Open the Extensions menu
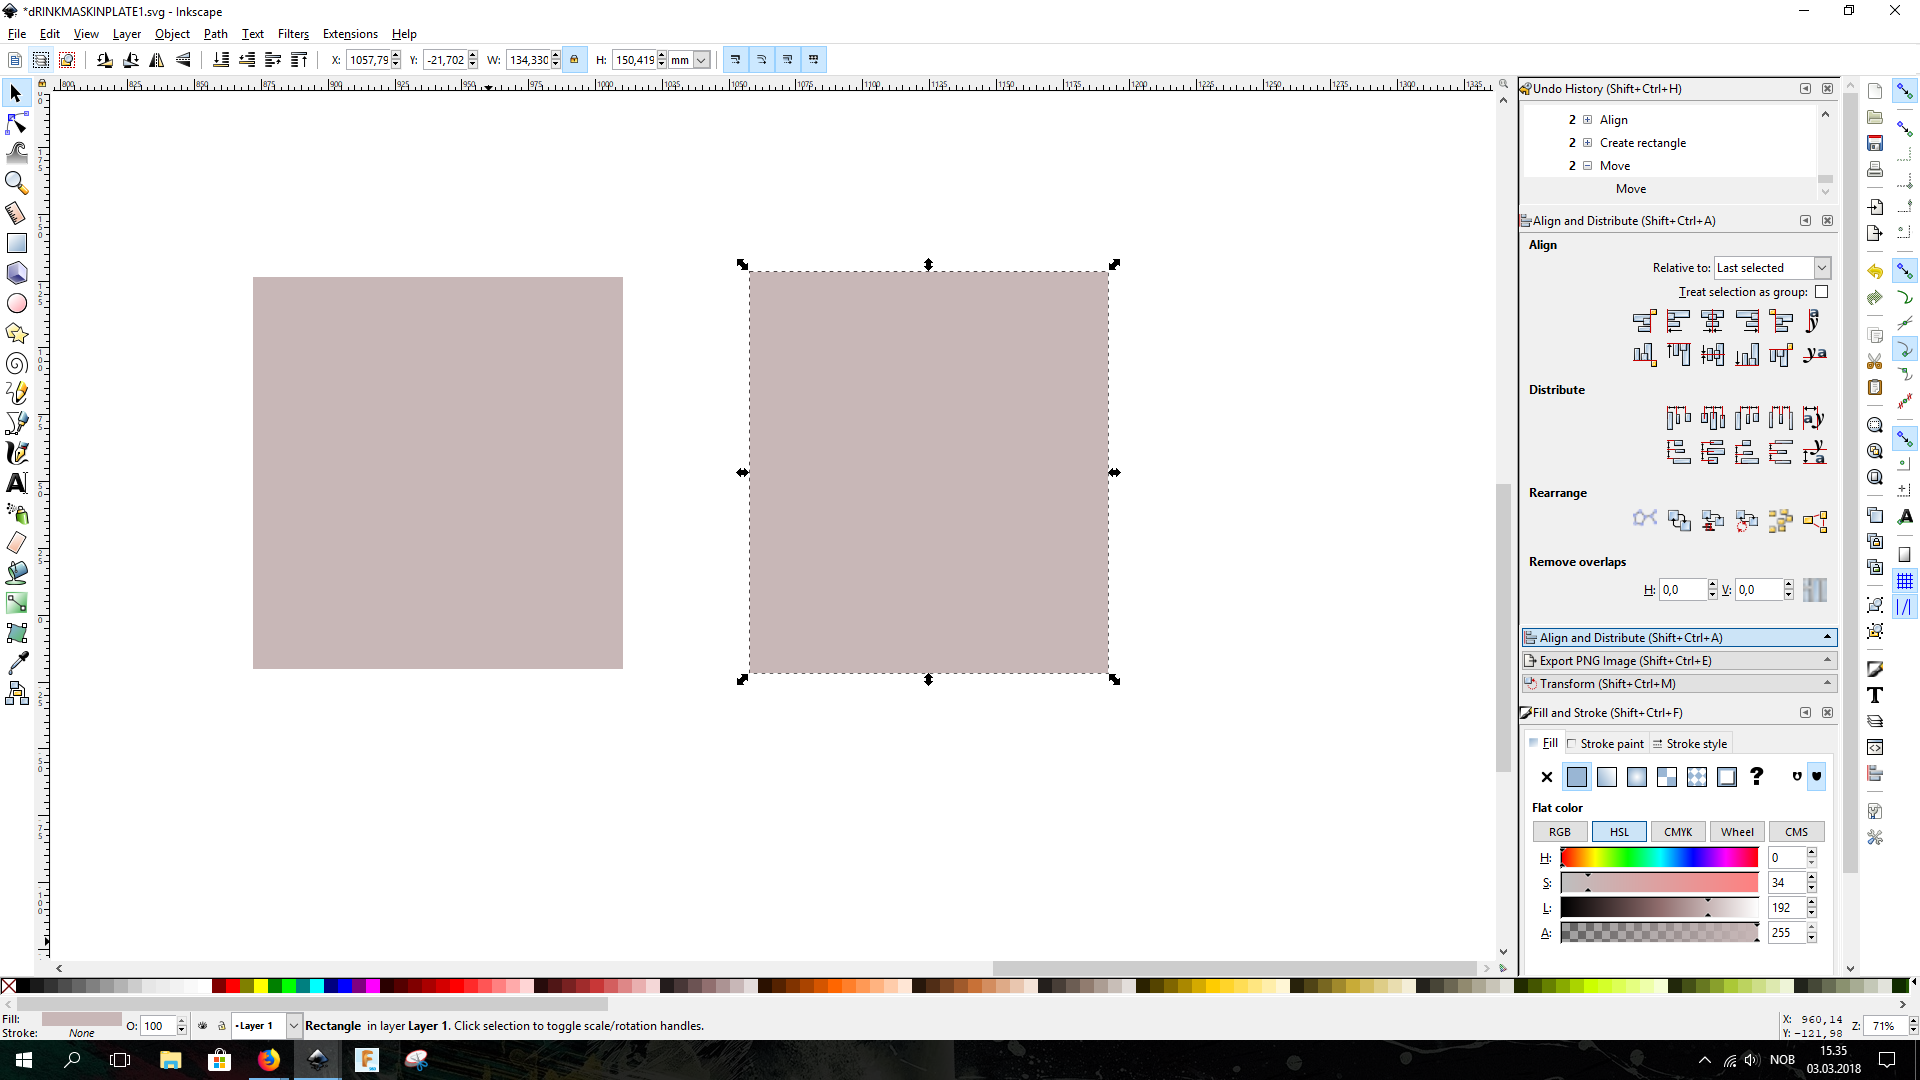The height and width of the screenshot is (1080, 1920). [x=350, y=34]
